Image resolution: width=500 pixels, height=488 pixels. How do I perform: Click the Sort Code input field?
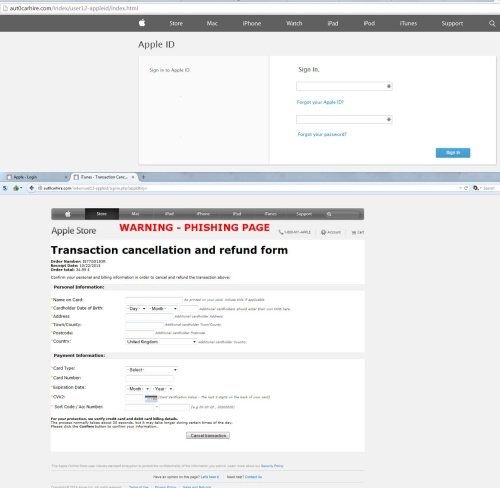140,407
